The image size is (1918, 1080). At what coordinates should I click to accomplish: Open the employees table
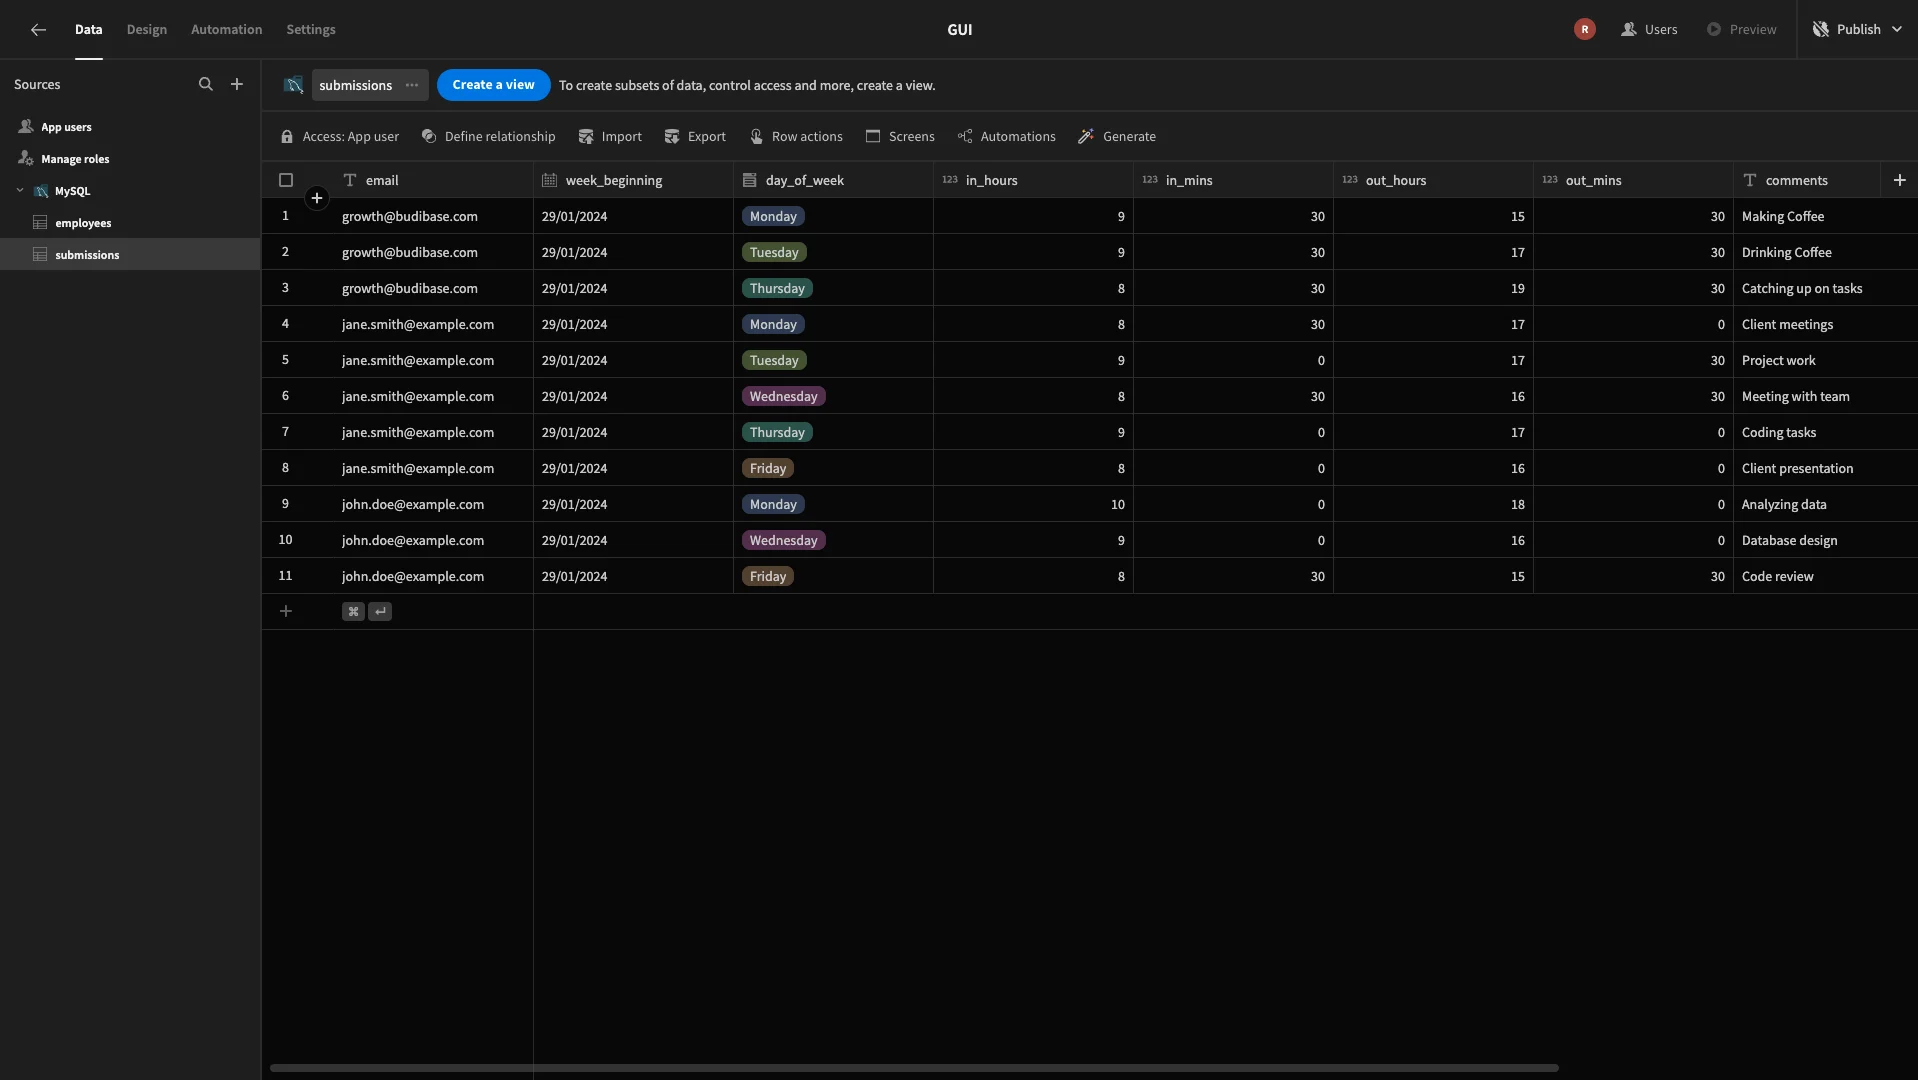(x=130, y=223)
